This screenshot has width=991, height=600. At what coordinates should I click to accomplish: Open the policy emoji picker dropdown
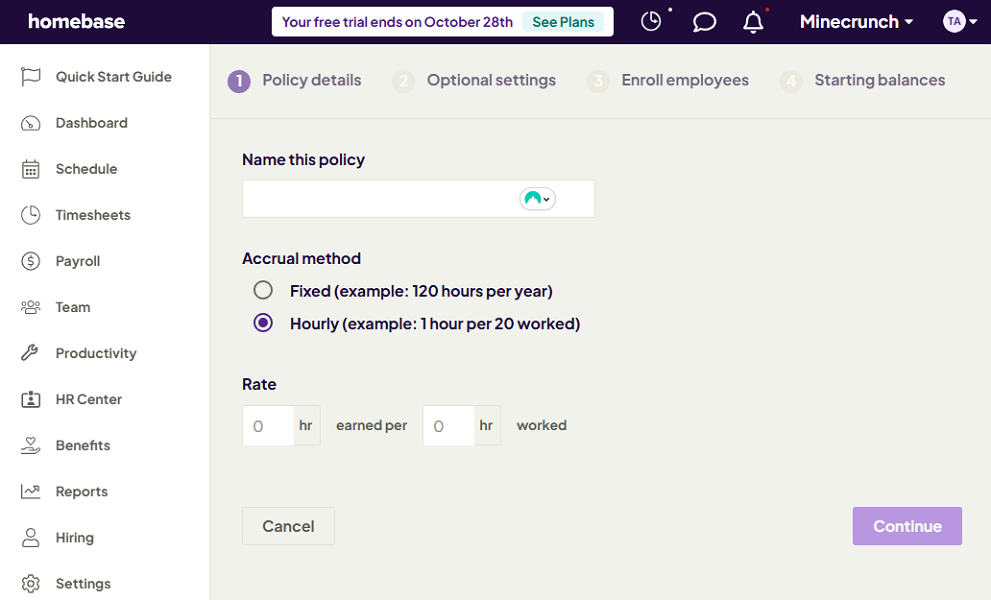[537, 198]
